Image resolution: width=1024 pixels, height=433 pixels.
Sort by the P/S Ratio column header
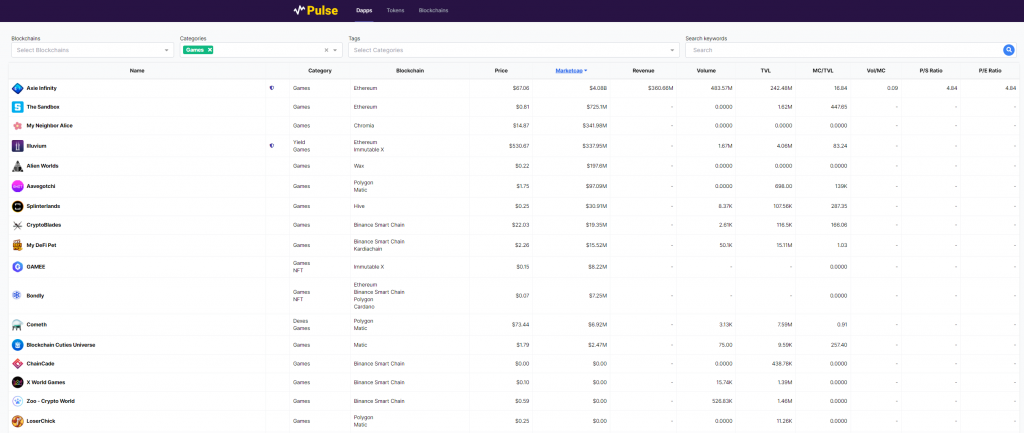tap(931, 70)
